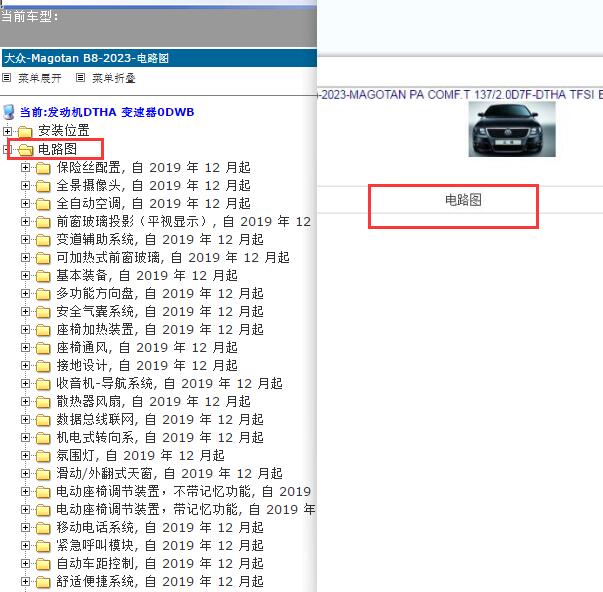Screen dimensions: 603x592
Task: Click the 全自动空调 folder icon
Action: point(43,204)
